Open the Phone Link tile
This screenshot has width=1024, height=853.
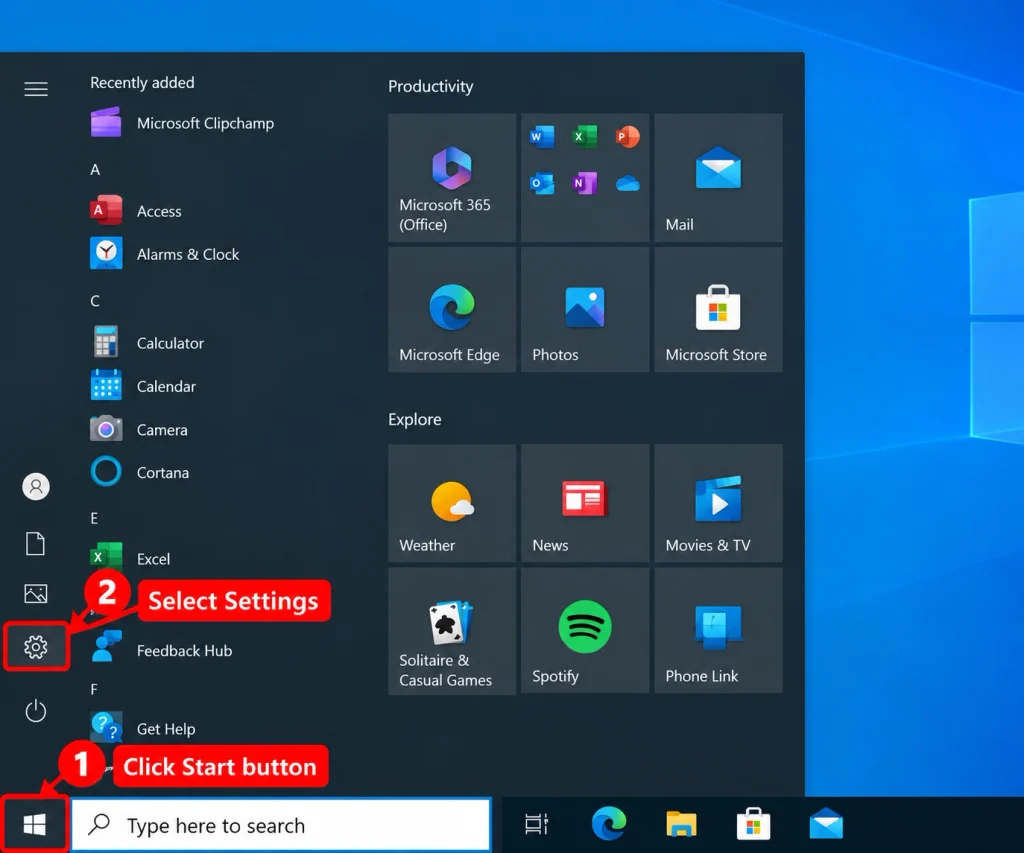click(x=718, y=631)
